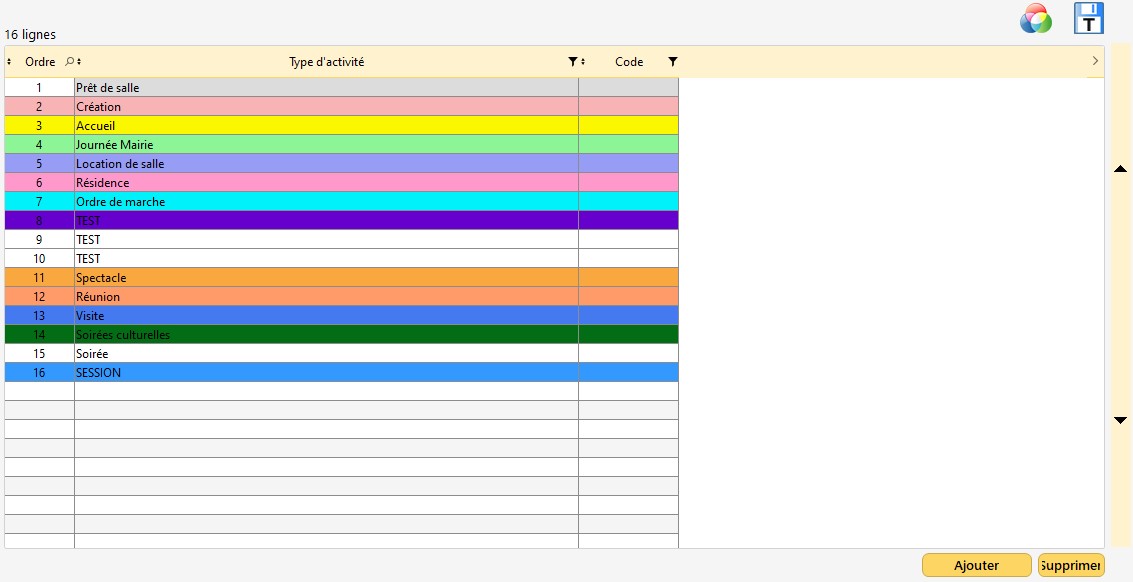Select the yellow Accueil row
1133x582 pixels.
pos(326,126)
